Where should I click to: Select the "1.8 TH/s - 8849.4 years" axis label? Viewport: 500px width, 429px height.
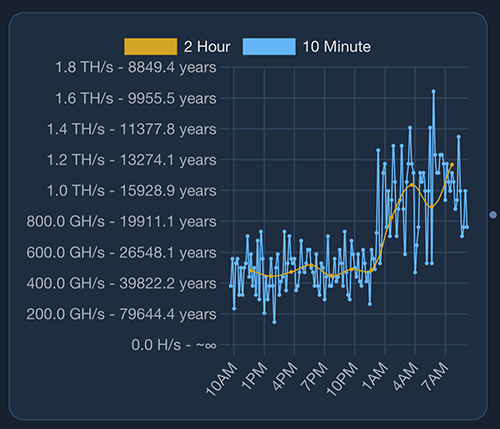click(136, 67)
